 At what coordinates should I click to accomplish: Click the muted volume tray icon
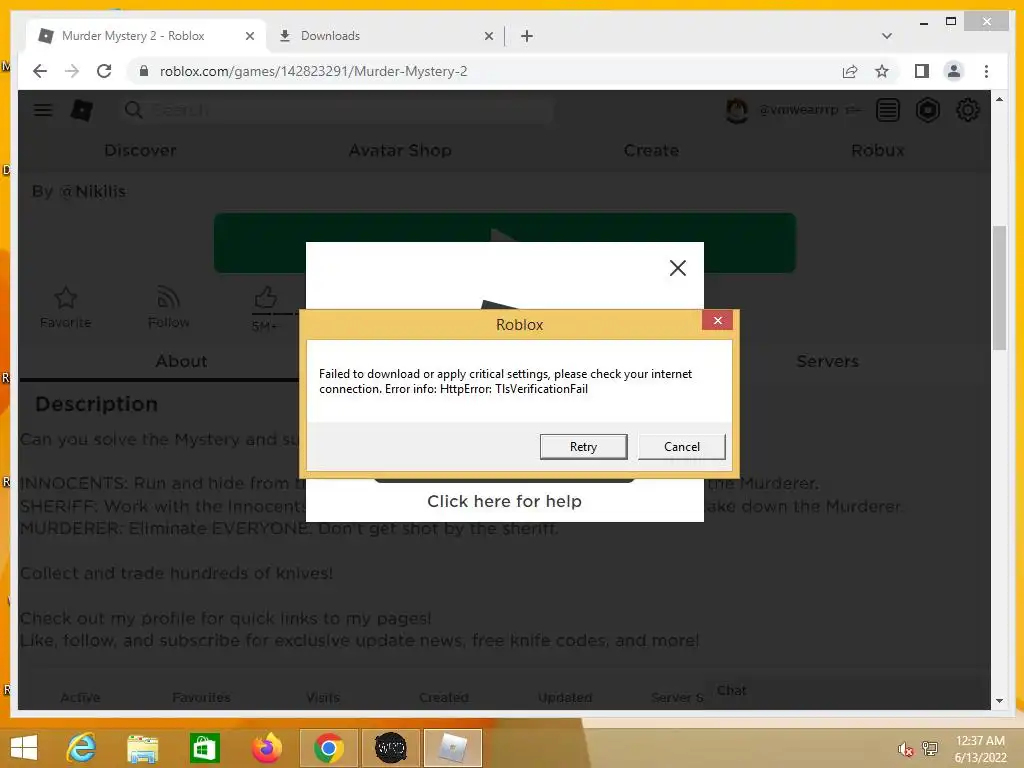pyautogui.click(x=905, y=749)
